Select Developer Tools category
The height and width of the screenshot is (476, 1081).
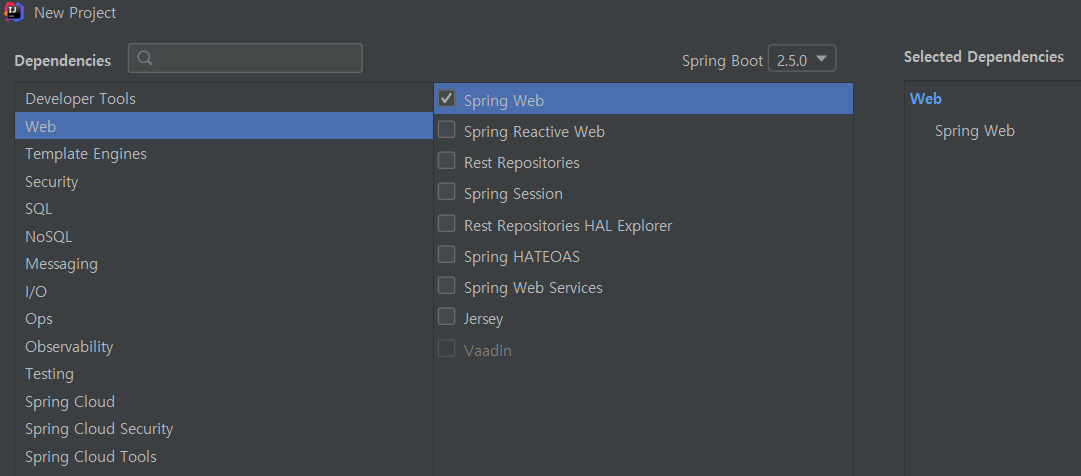[224, 99]
